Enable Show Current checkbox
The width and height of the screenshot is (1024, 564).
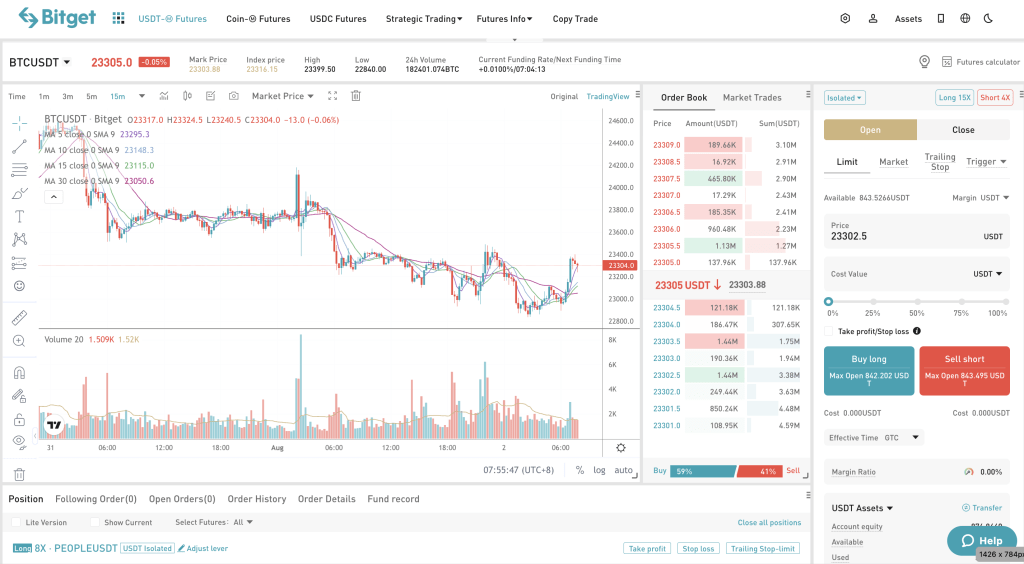click(x=95, y=522)
